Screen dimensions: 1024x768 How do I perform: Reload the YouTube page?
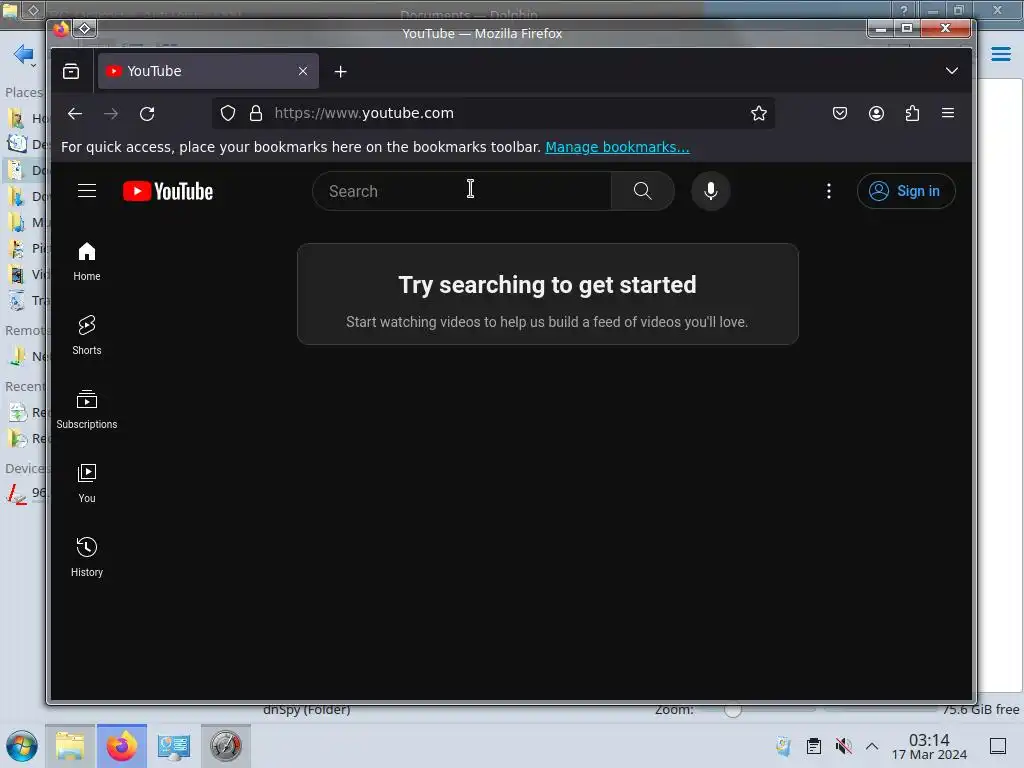click(147, 114)
